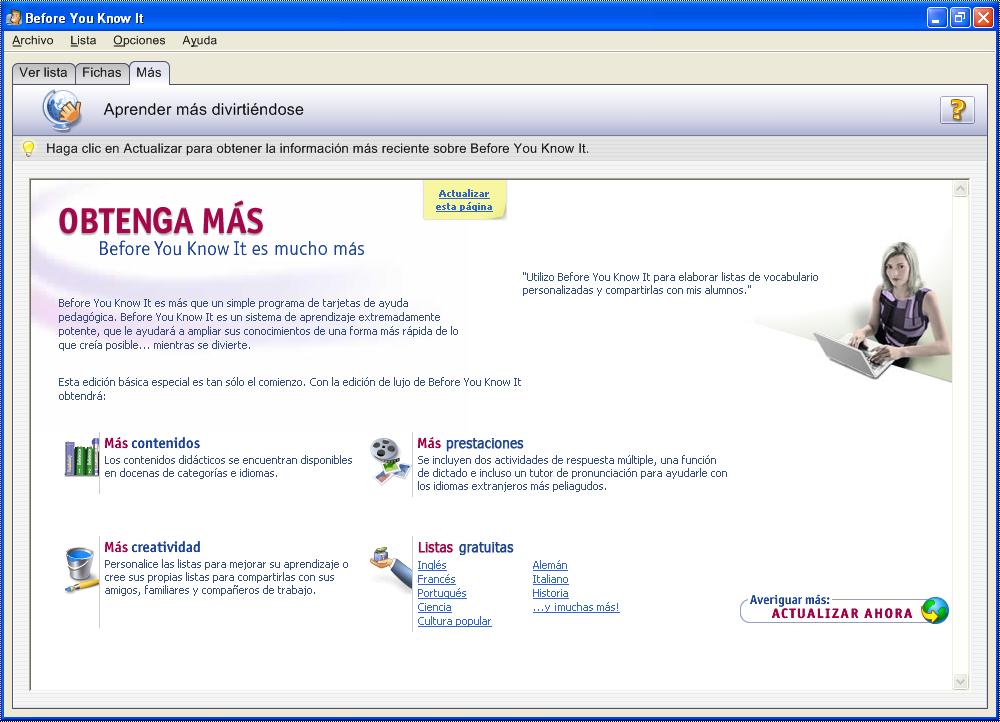Open the Ciencia free list link
This screenshot has height=722, width=1000.
pos(434,607)
